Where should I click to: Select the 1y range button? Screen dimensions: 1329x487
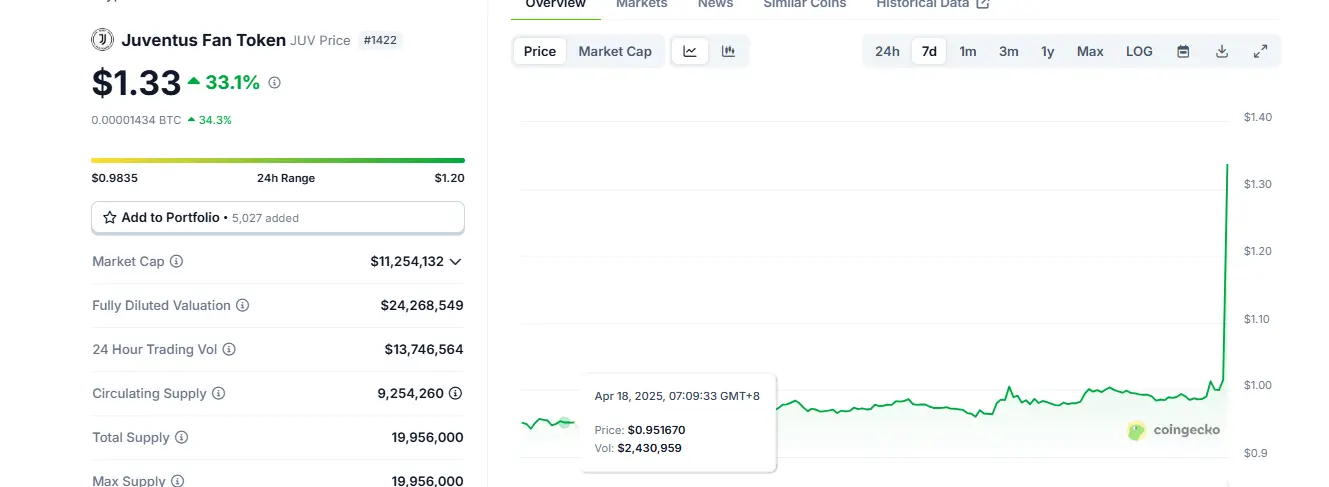click(1047, 51)
